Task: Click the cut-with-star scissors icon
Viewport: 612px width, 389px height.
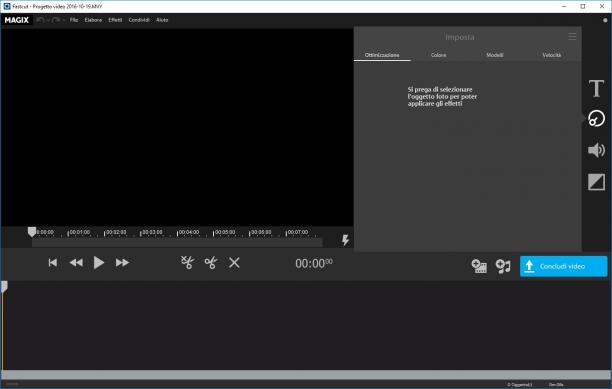Action: [187, 263]
